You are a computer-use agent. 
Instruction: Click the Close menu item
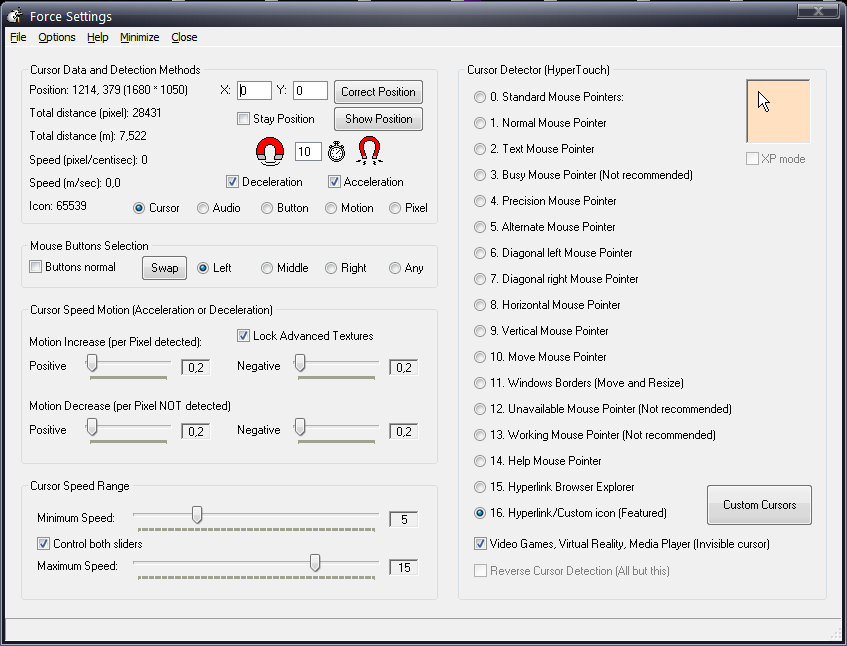click(x=184, y=37)
